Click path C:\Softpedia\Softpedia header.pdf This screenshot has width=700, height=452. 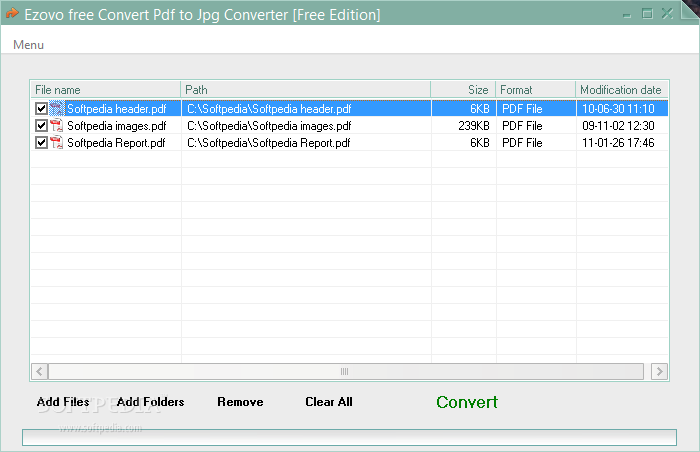[269, 109]
